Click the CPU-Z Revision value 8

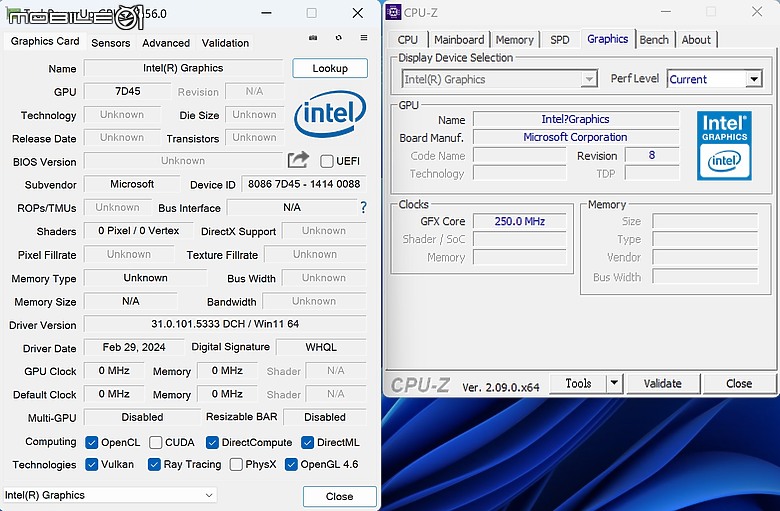(x=652, y=155)
